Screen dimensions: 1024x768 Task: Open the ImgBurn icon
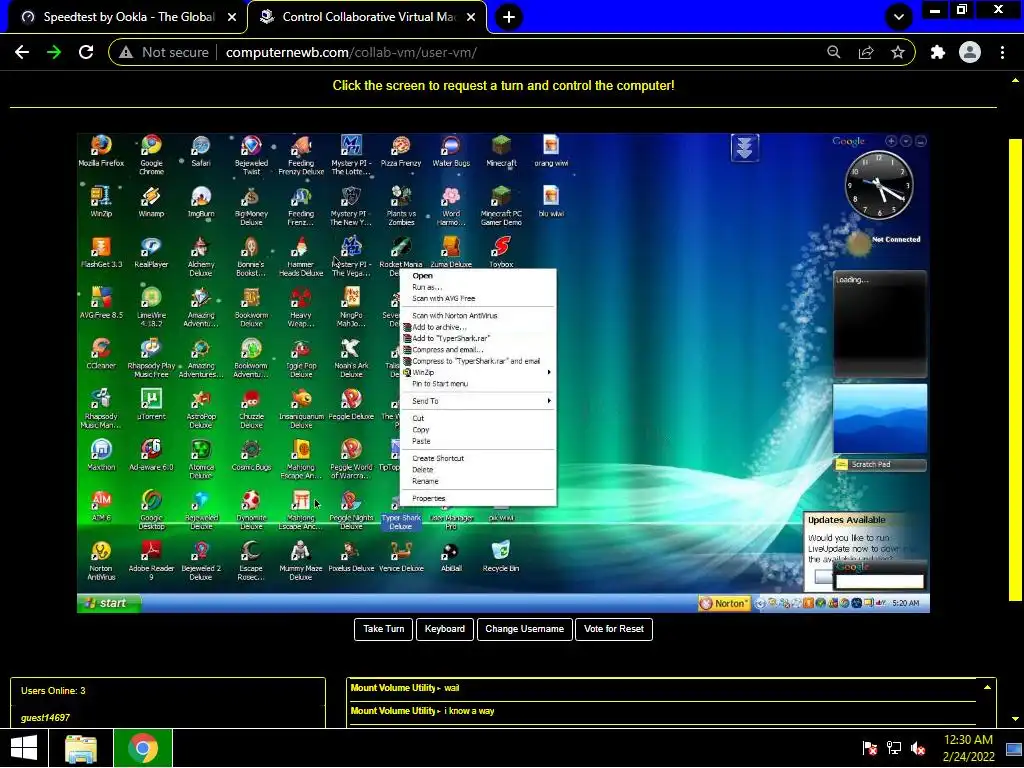click(x=201, y=202)
